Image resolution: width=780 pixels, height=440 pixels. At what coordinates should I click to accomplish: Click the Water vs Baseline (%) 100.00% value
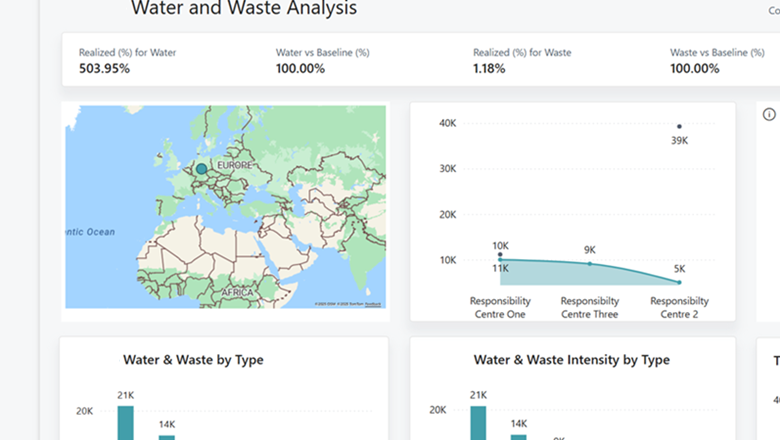pyautogui.click(x=300, y=69)
